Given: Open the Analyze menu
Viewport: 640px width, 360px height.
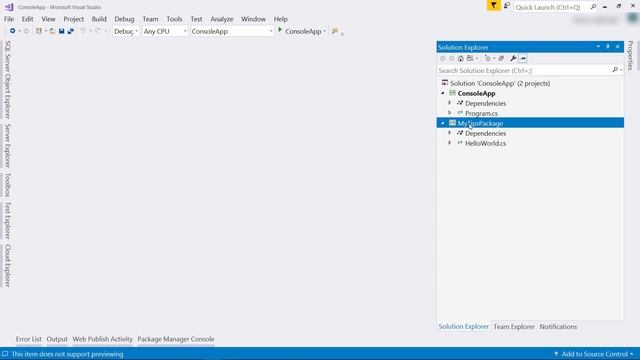Looking at the screenshot, I should coord(222,19).
